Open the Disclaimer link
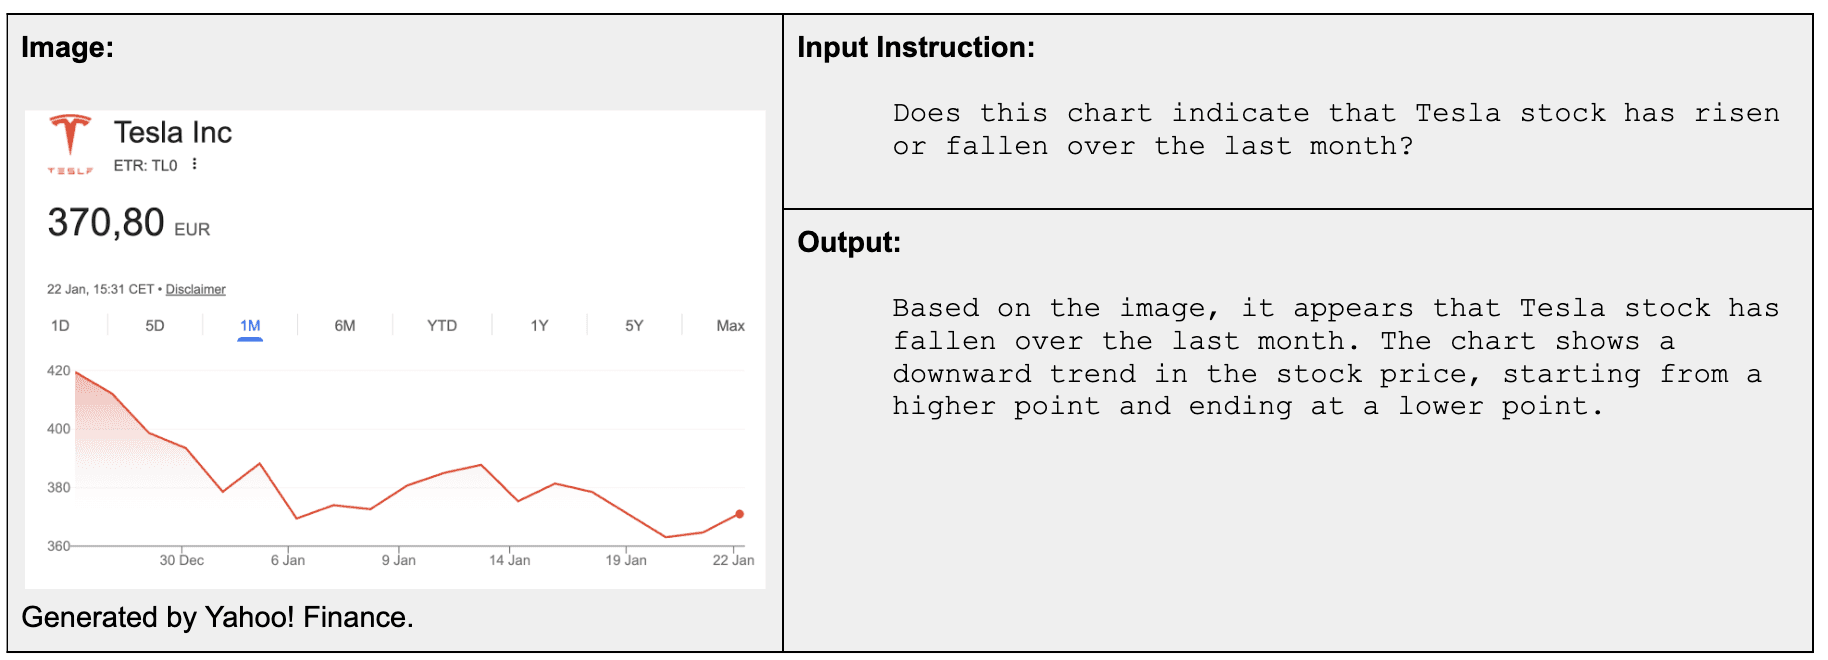 coord(196,289)
